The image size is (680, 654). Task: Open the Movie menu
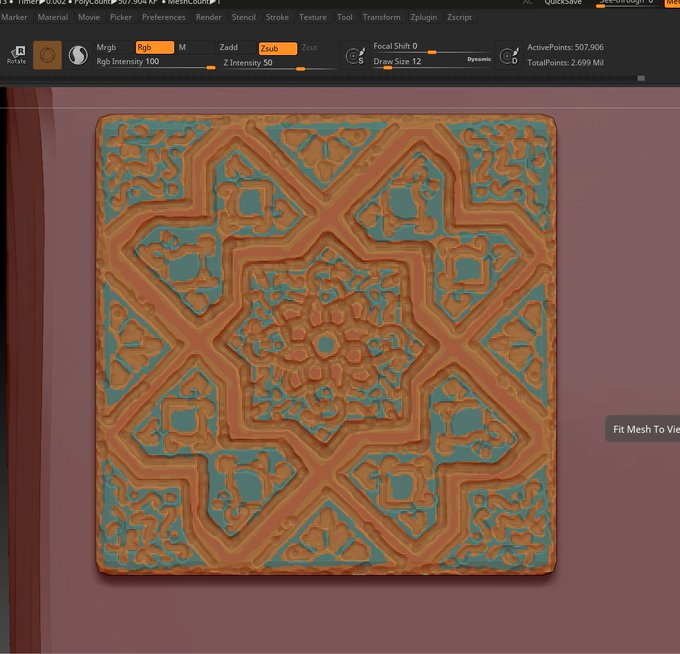(x=89, y=17)
